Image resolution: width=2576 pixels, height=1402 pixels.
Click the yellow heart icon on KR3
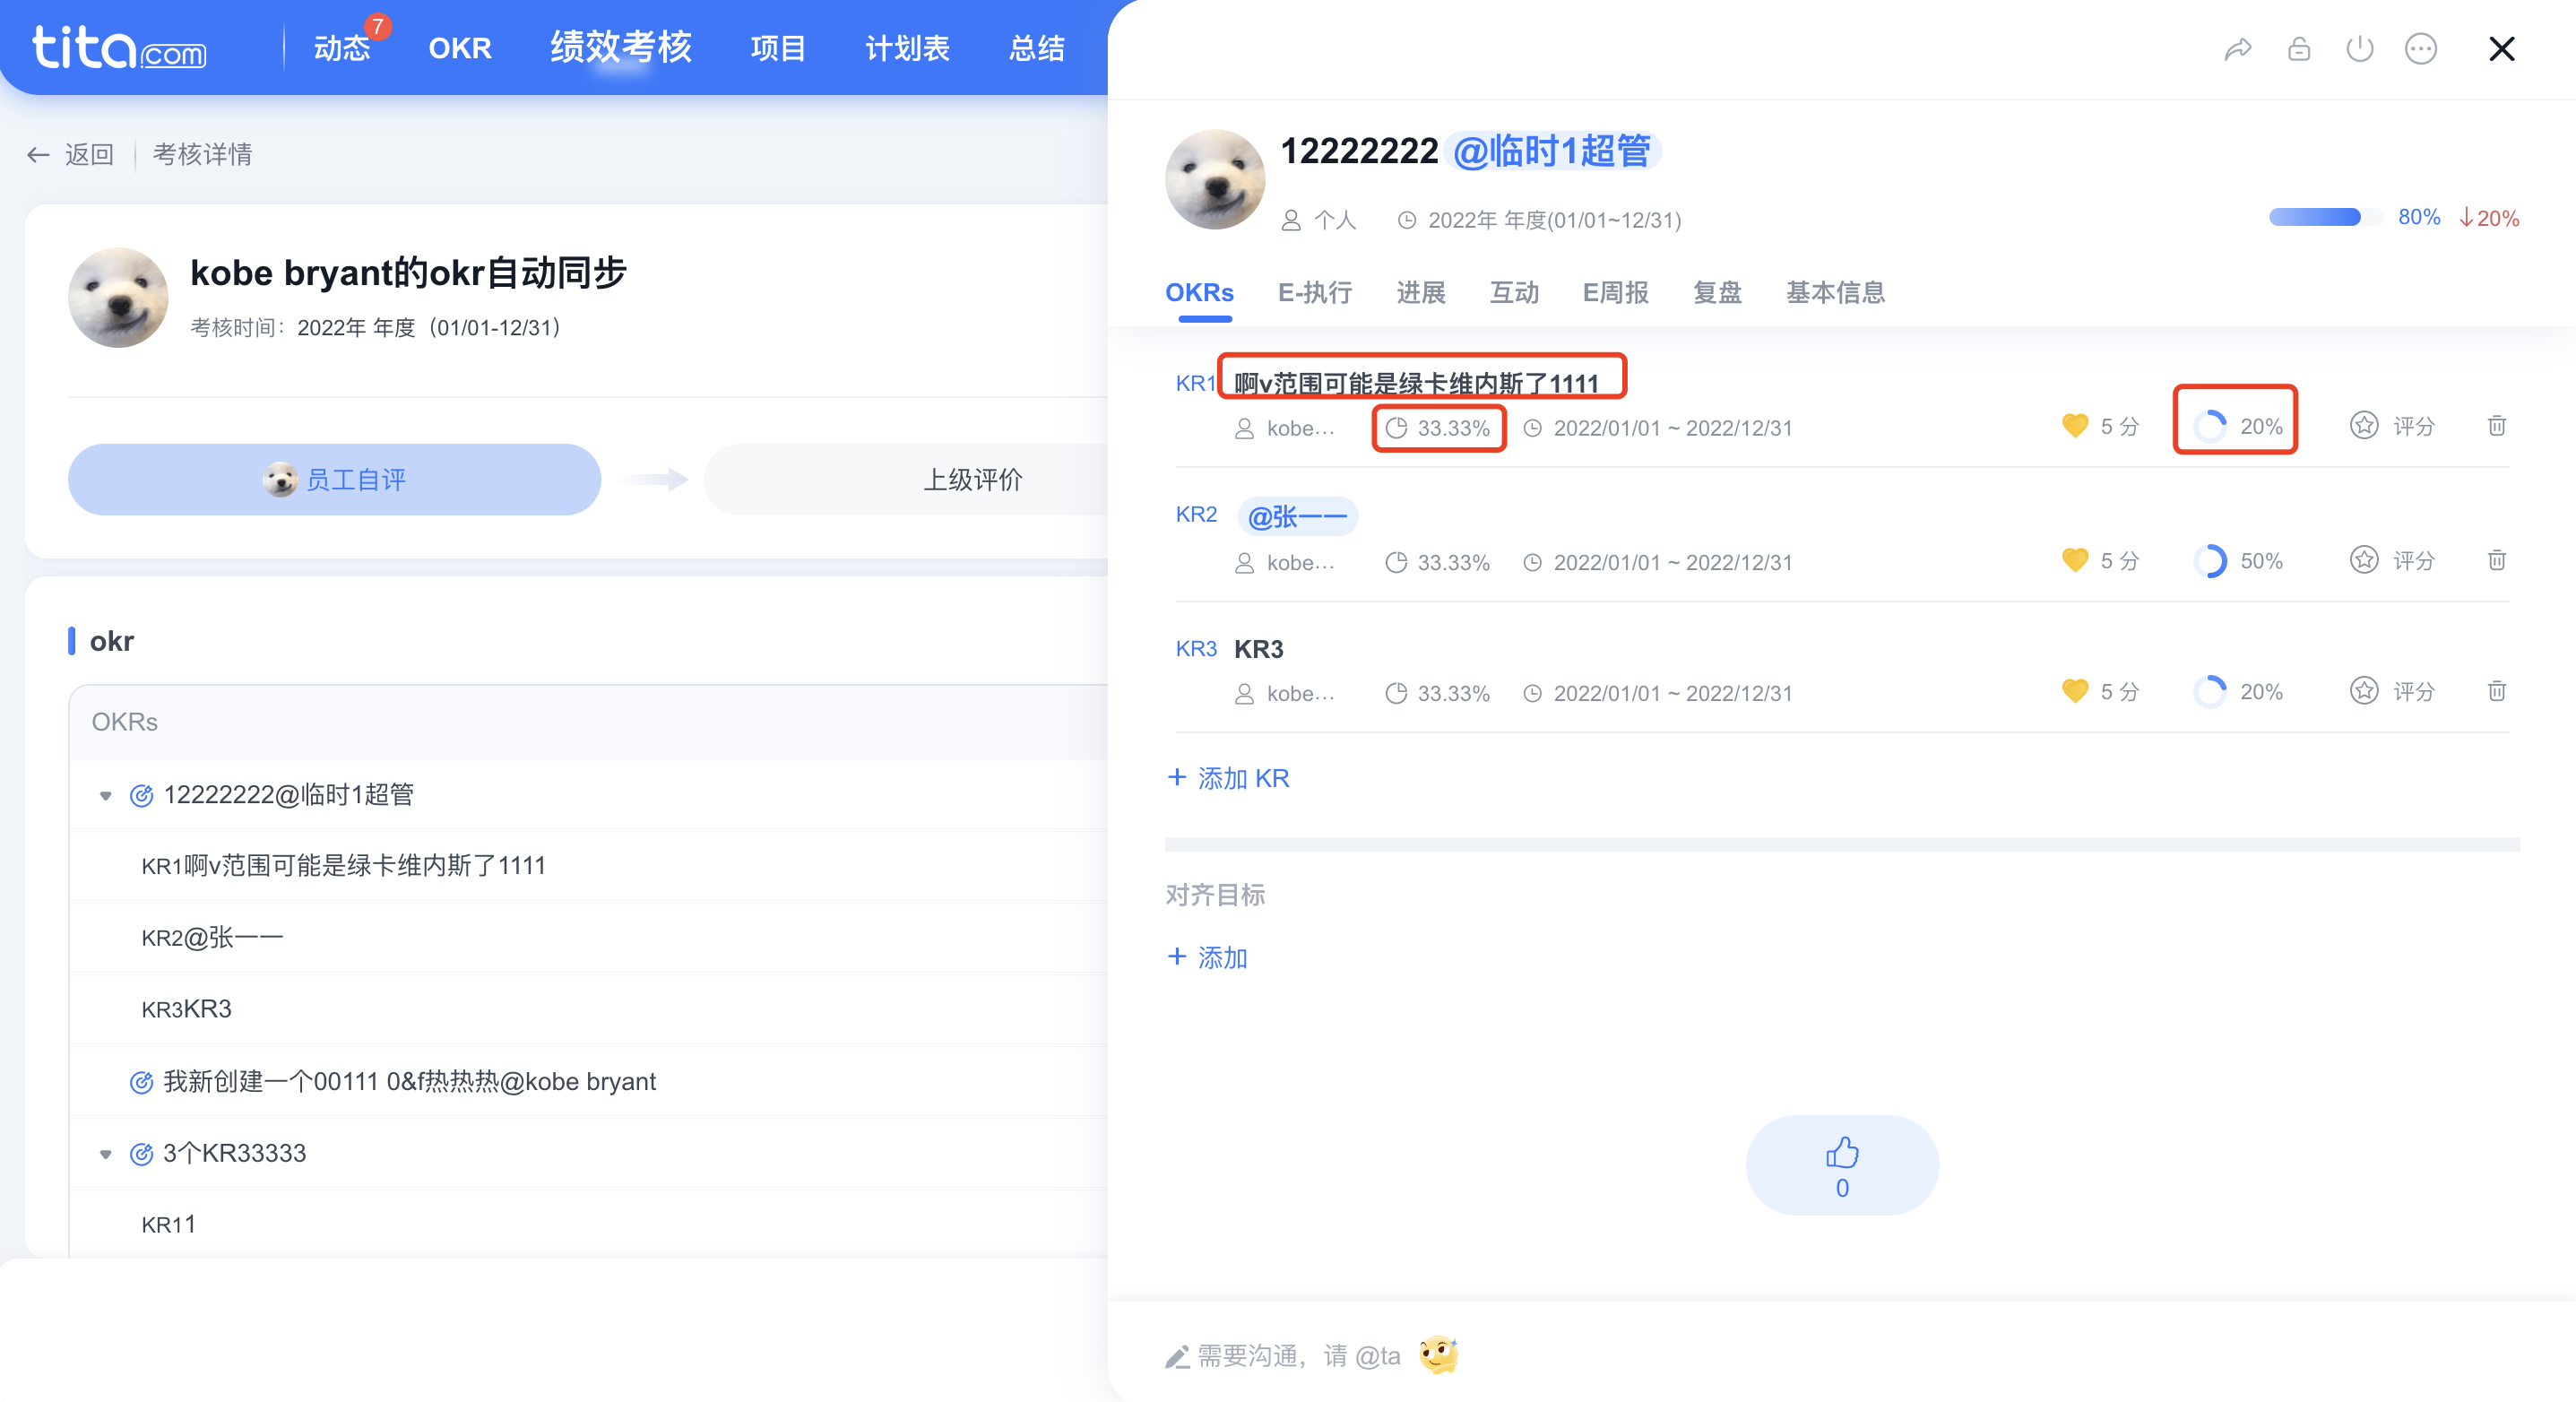pos(2074,691)
